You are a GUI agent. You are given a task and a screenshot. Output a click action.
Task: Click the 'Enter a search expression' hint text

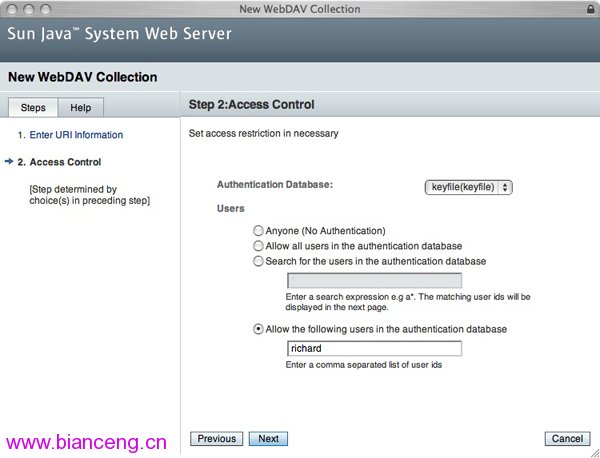(x=408, y=302)
